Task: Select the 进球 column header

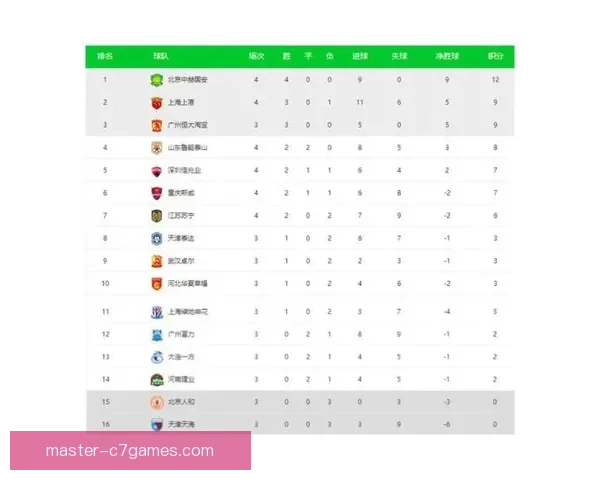Action: [x=359, y=56]
